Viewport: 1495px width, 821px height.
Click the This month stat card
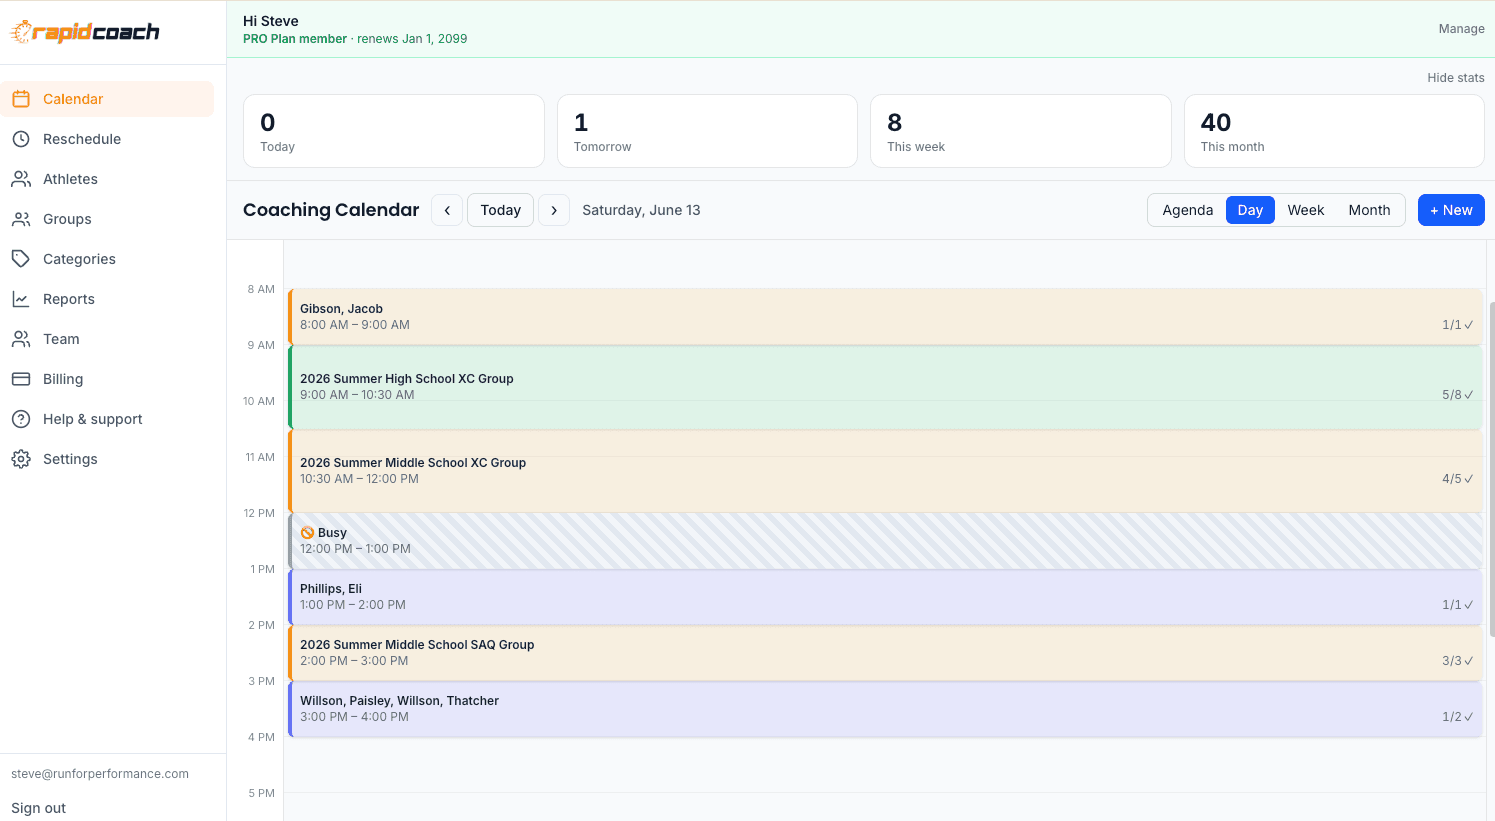1334,131
